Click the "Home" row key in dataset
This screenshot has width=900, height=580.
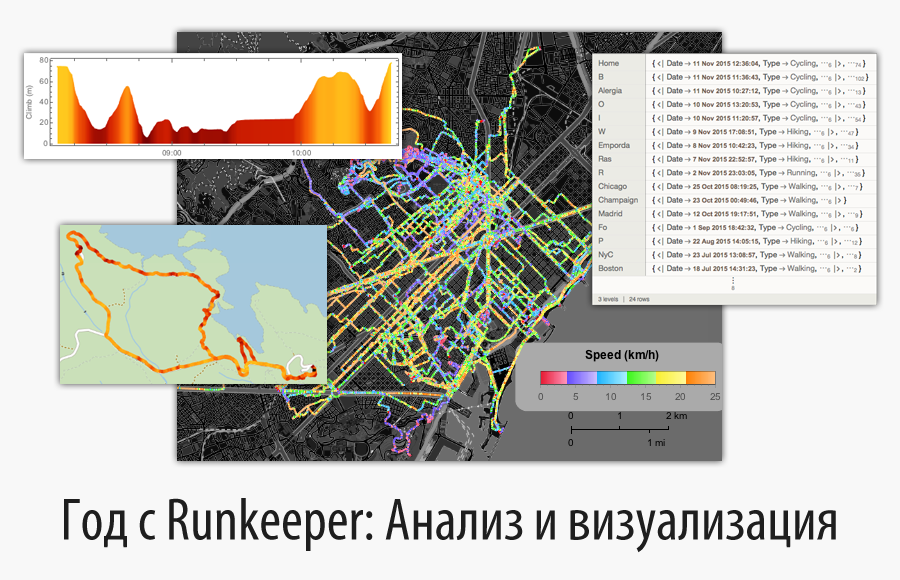608,63
